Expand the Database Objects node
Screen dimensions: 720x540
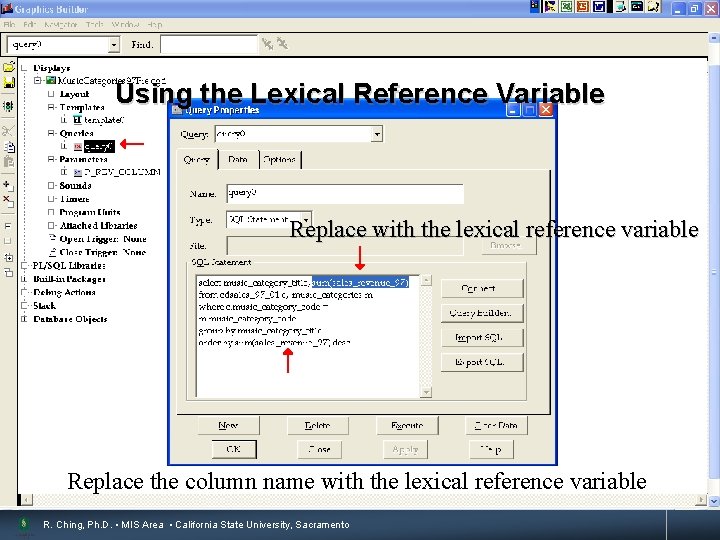pyautogui.click(x=24, y=319)
